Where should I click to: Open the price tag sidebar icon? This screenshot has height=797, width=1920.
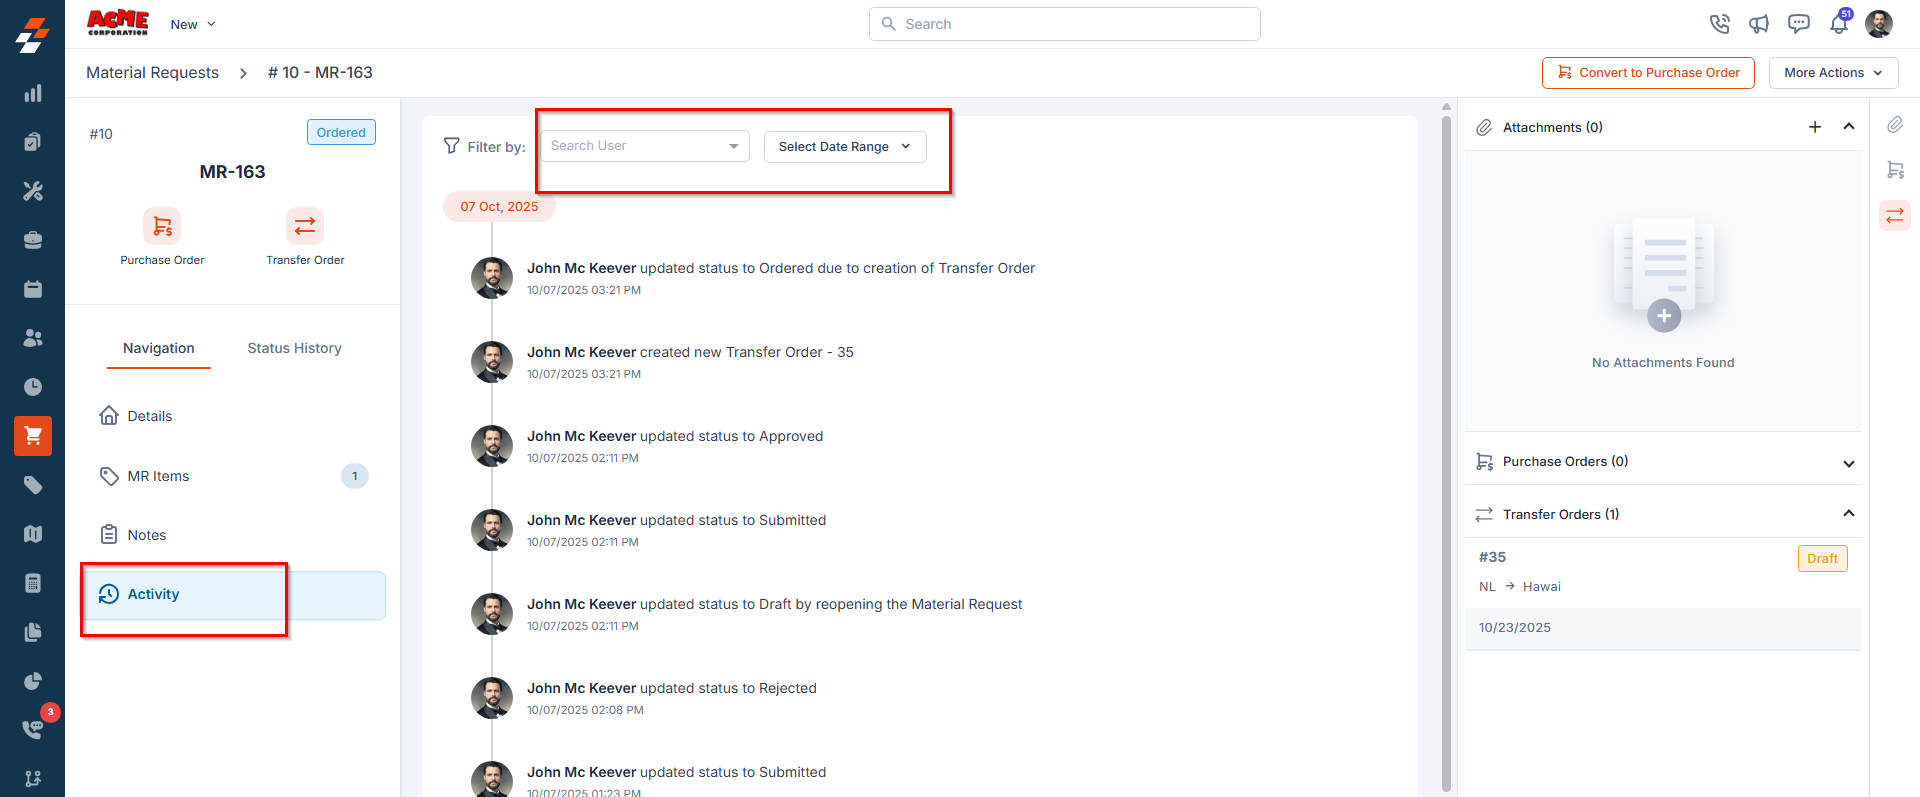tap(33, 485)
